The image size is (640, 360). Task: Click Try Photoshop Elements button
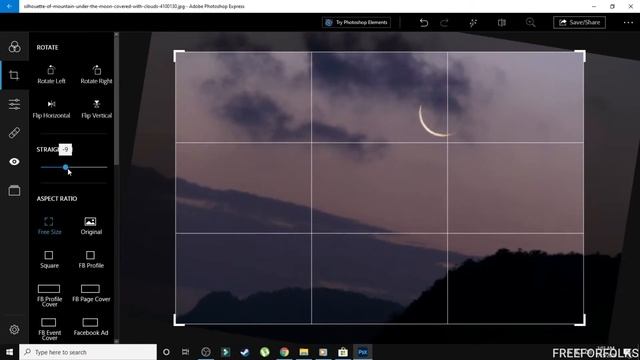pos(356,22)
